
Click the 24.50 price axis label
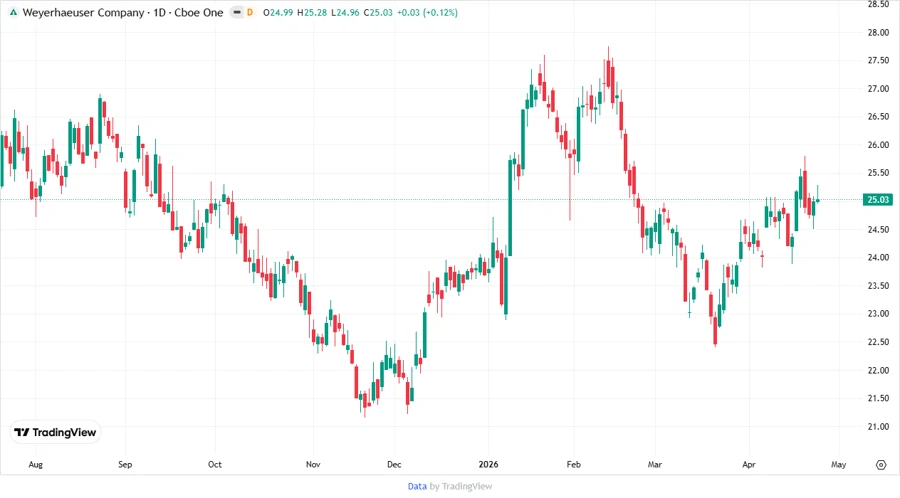(x=878, y=229)
